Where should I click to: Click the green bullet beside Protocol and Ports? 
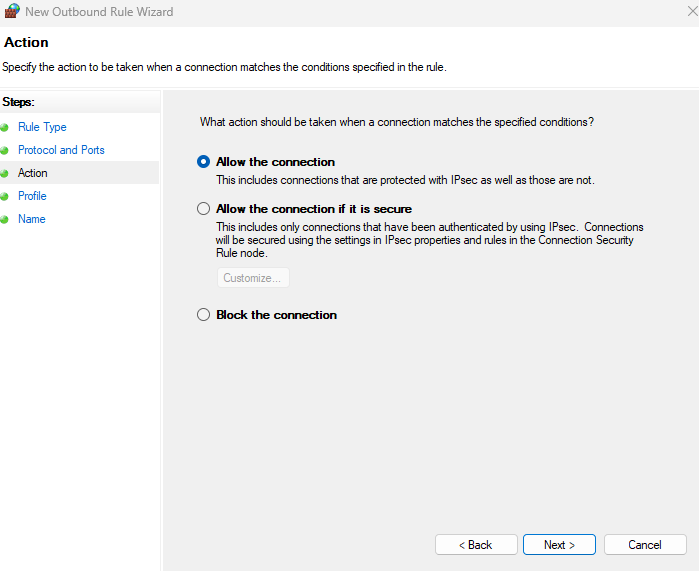pyautogui.click(x=5, y=150)
